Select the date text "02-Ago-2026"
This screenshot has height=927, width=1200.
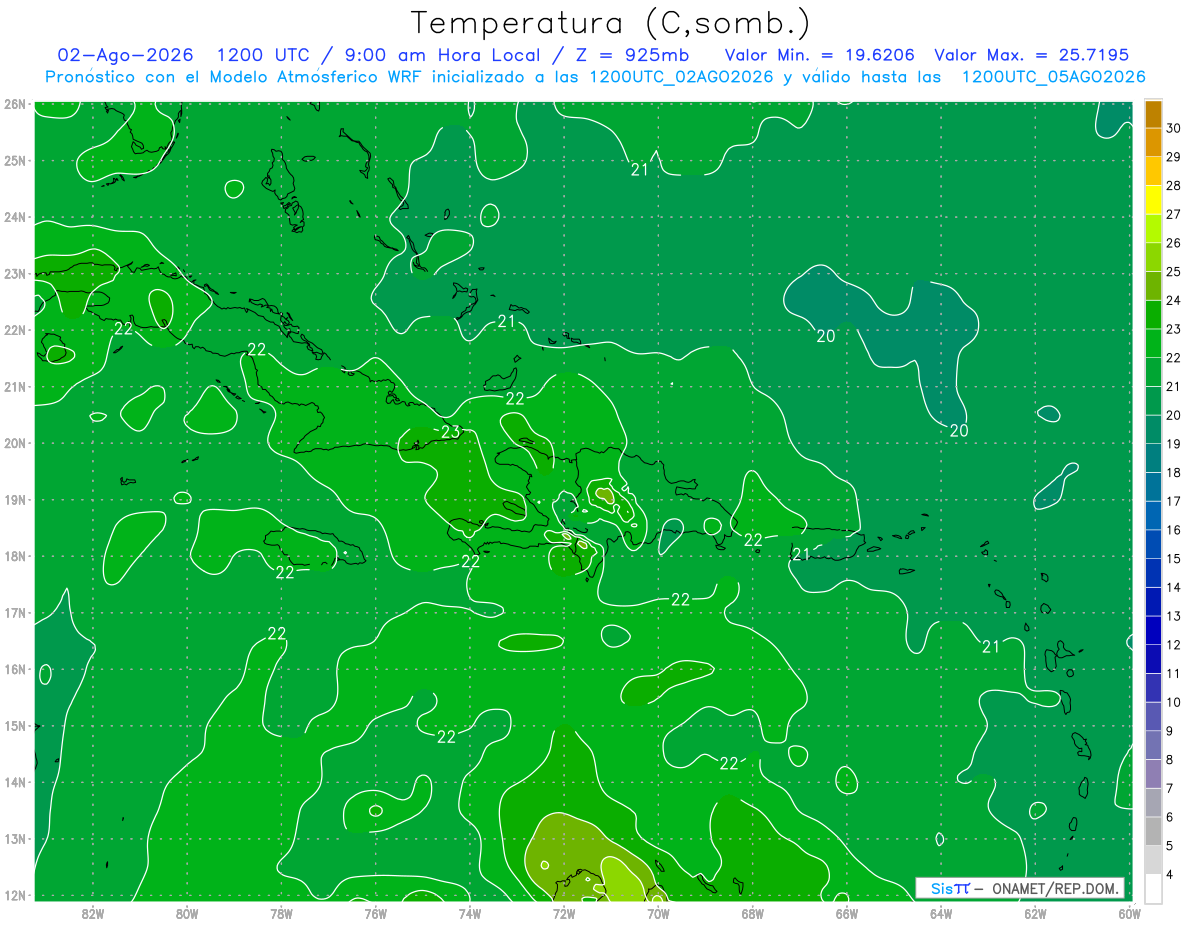coord(126,56)
